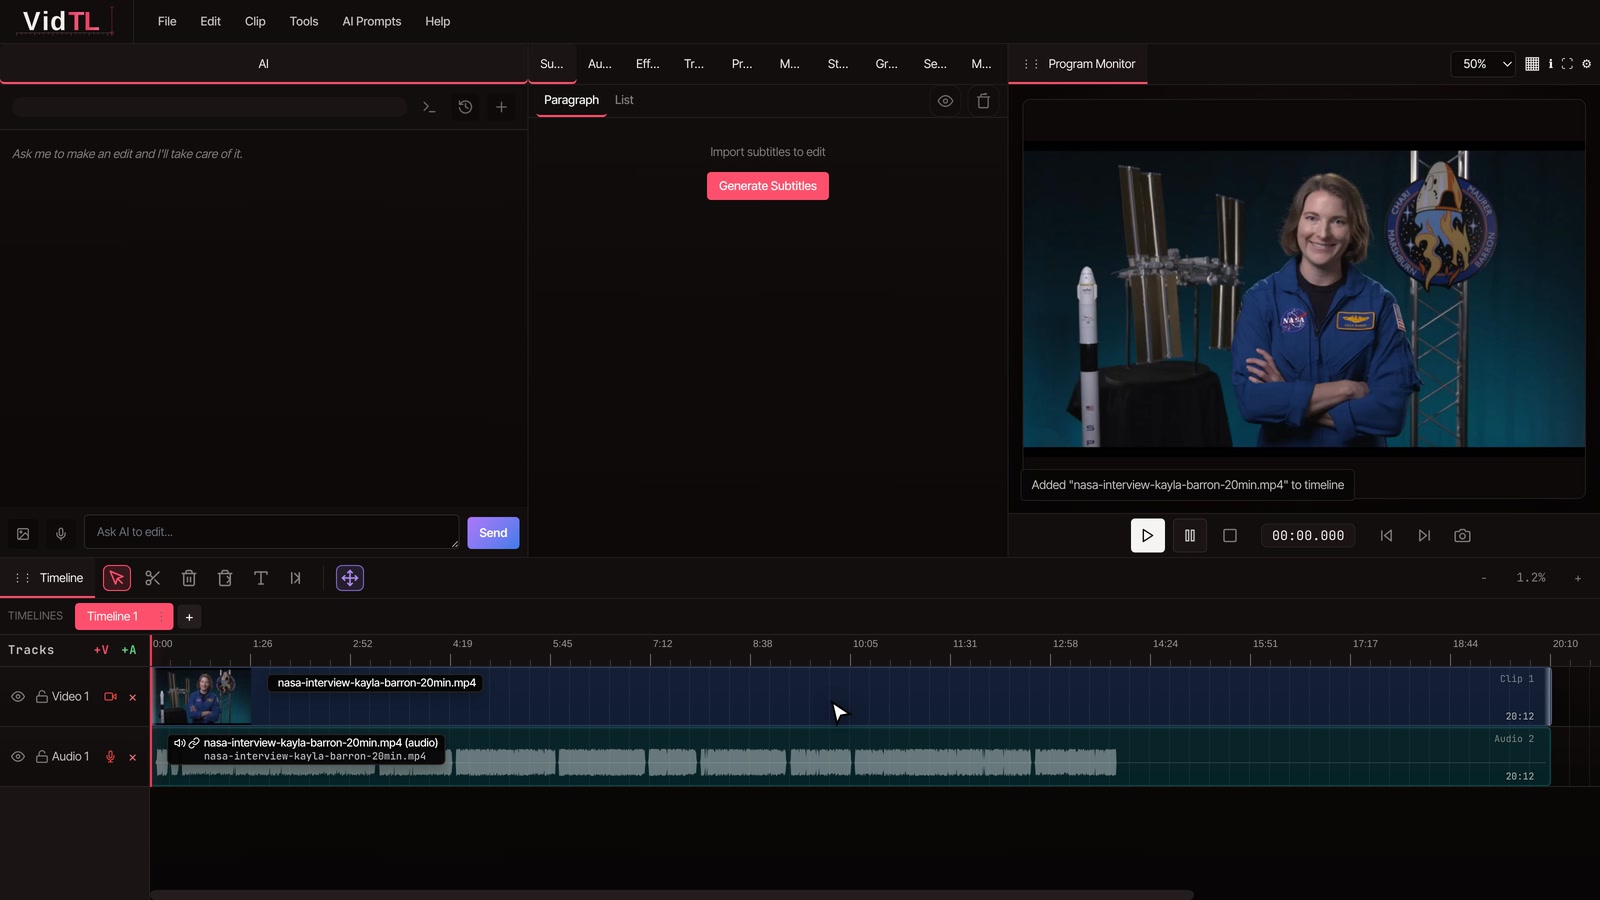Show Program Monitor info icon

(1550, 64)
